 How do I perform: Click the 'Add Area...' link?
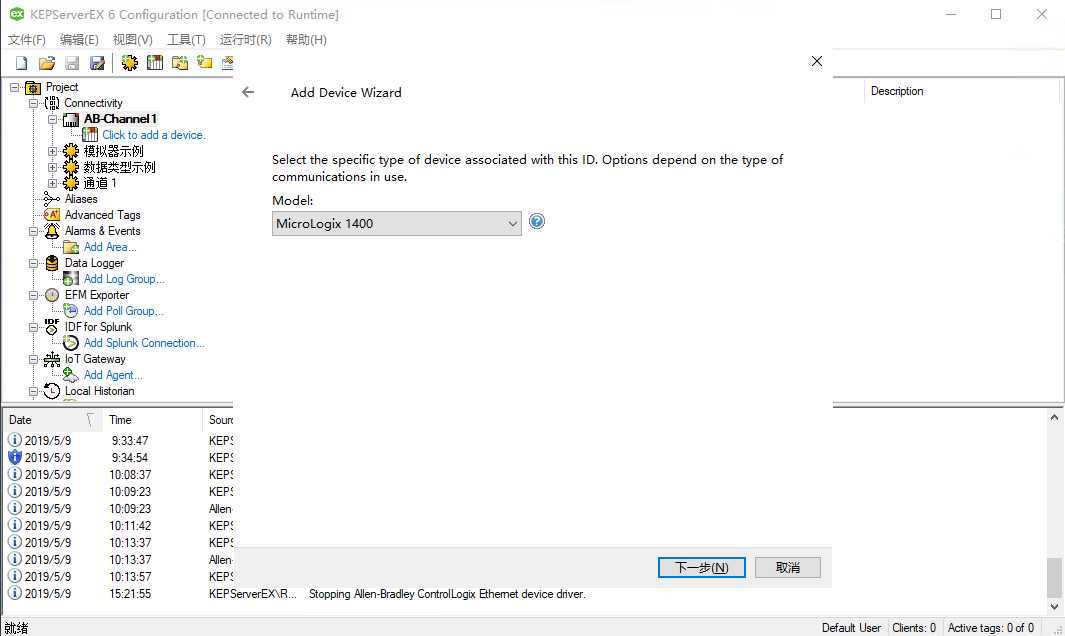110,247
